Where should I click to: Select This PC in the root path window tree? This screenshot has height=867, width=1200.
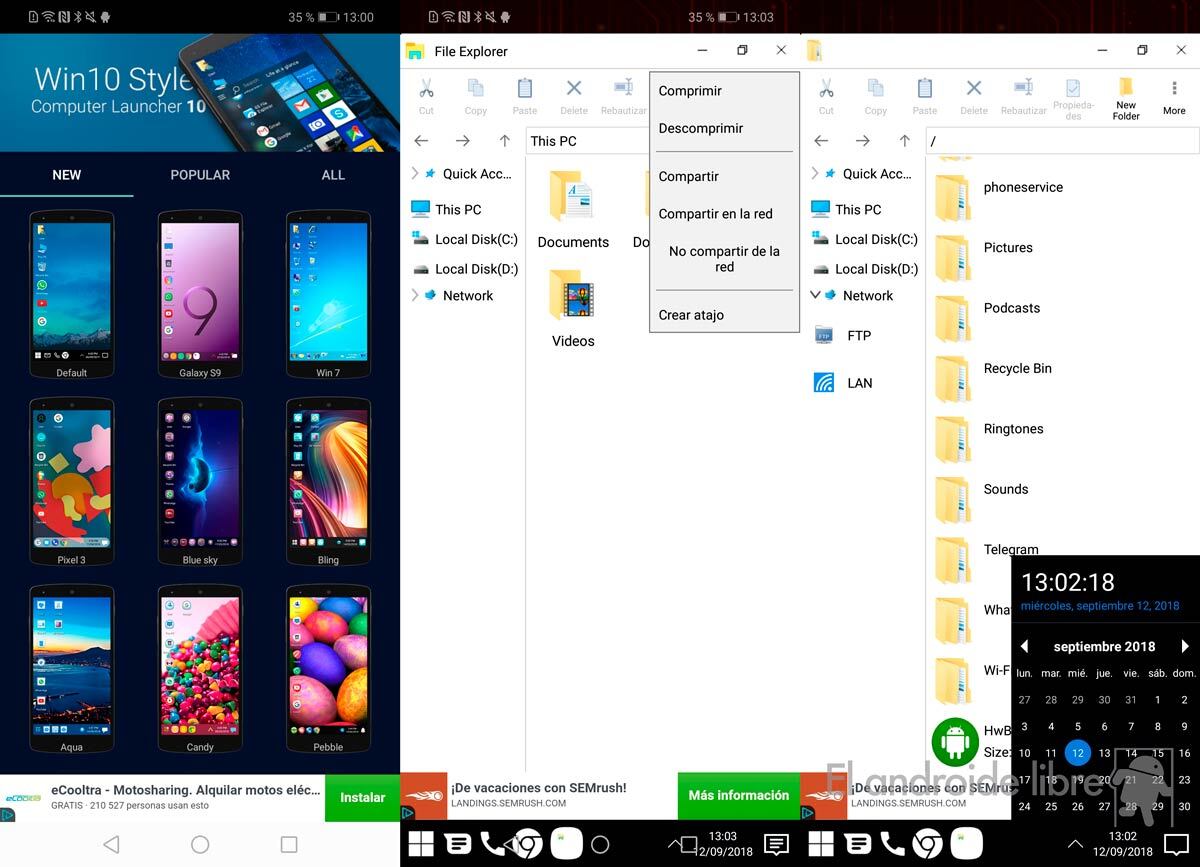[847, 209]
